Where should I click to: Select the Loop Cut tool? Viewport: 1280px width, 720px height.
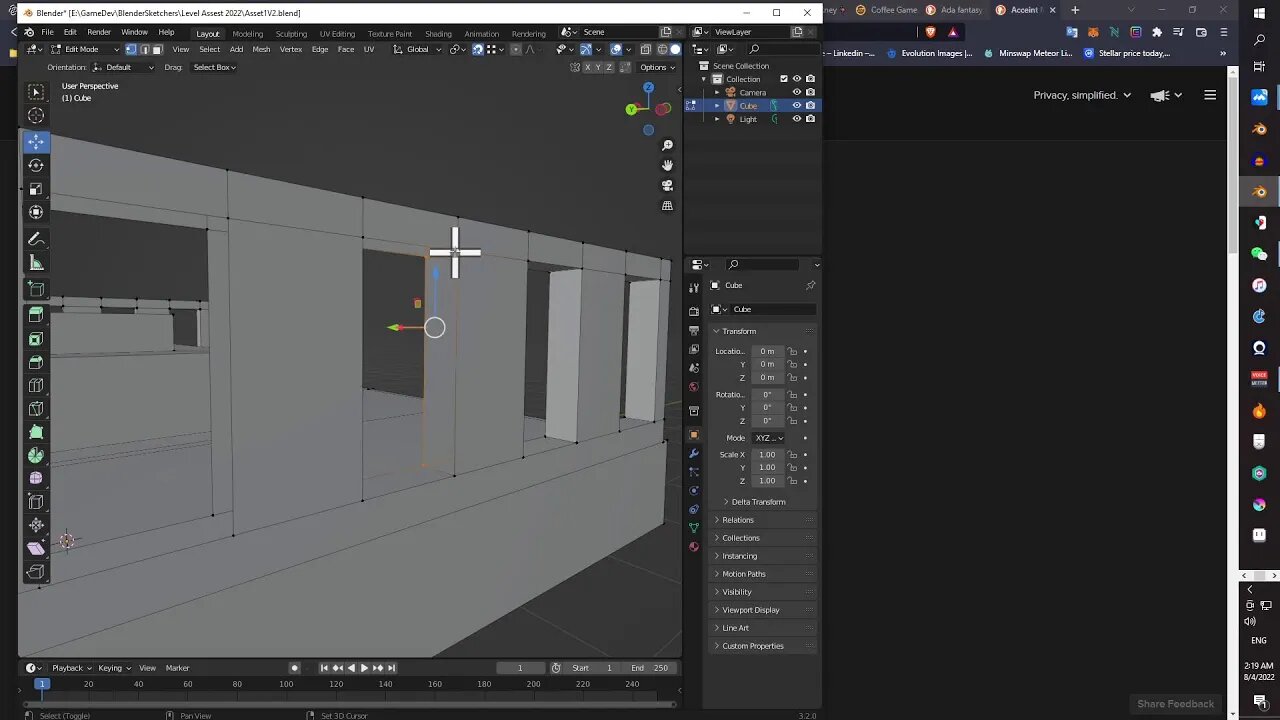pos(36,385)
